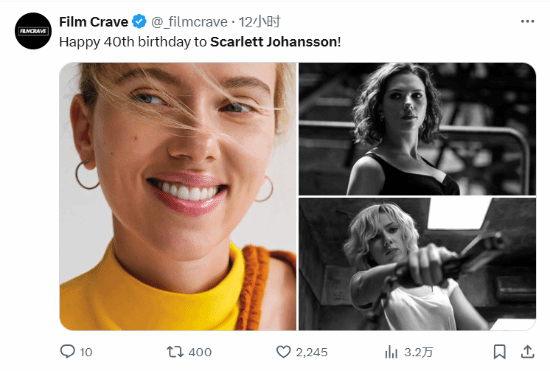Open the bottom-right photo aiming a gun
The height and width of the screenshot is (371, 550).
[x=417, y=264]
